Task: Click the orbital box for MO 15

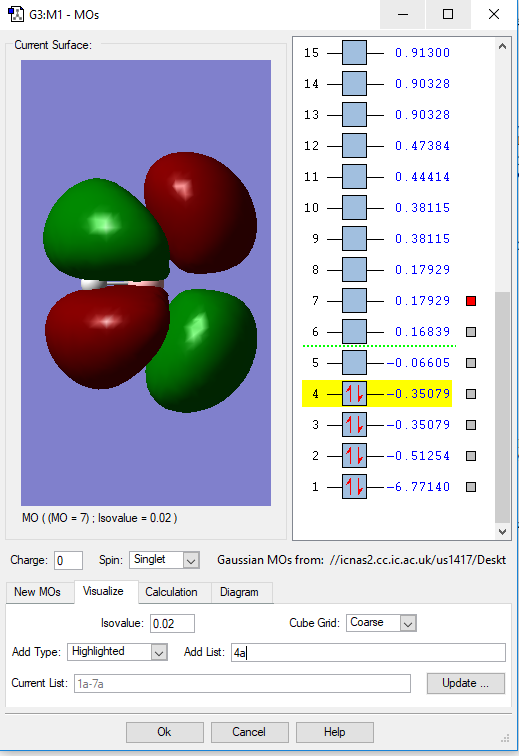Action: [354, 53]
